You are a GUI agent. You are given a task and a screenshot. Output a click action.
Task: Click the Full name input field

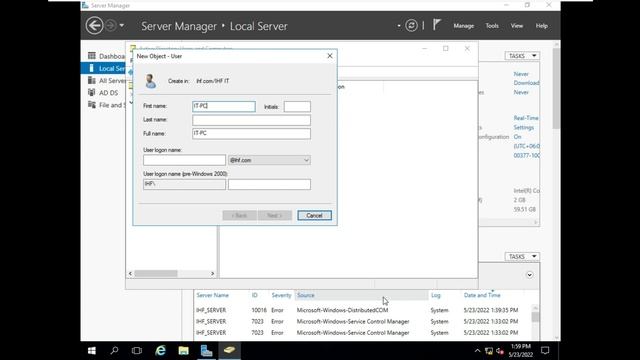[x=251, y=133]
